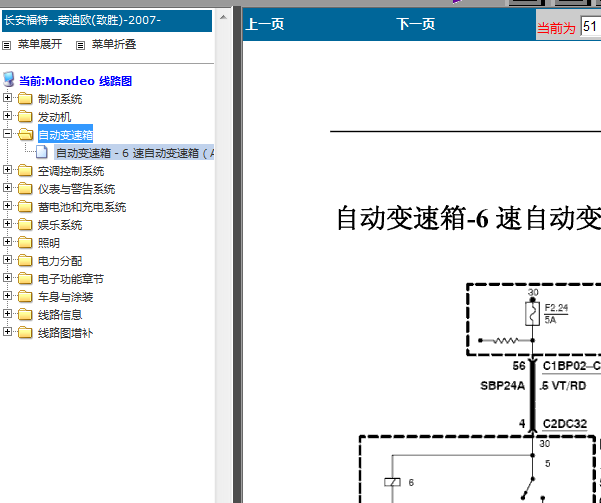Viewport: 601px width, 503px height.
Task: Click the 线路图增补 folder icon
Action: pos(25,333)
